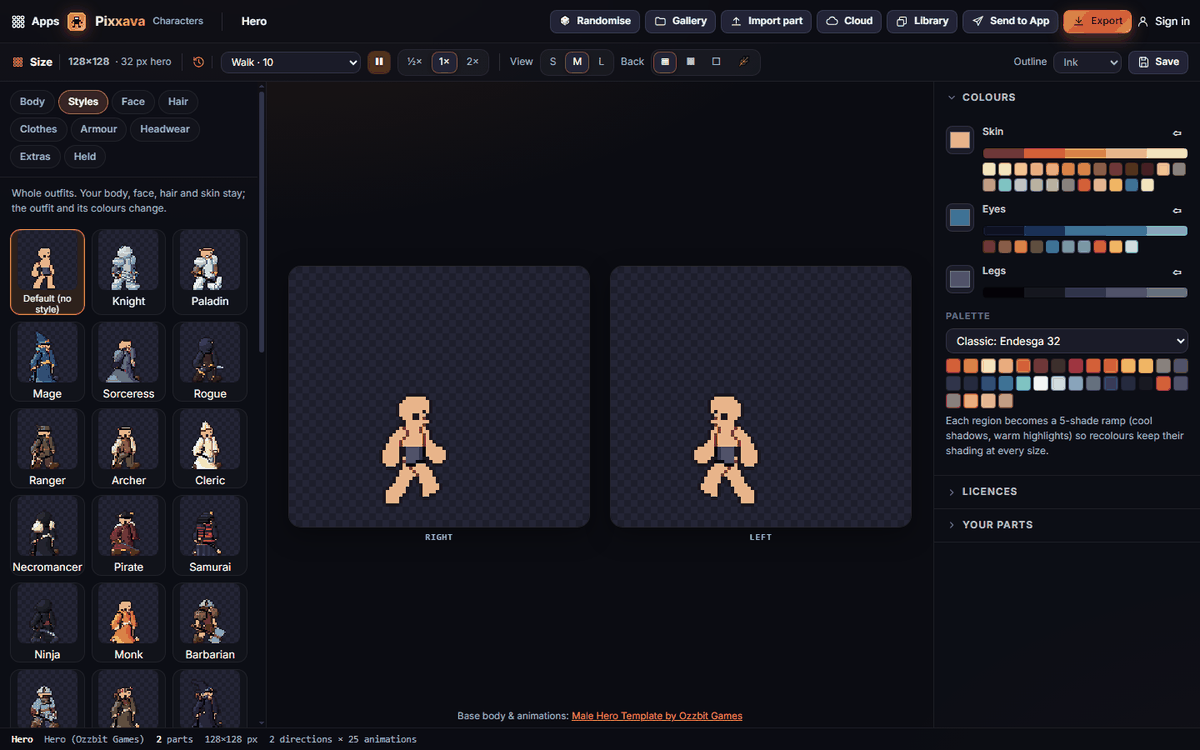Choose the Sorceress outfit
This screenshot has height=750, width=1200.
tap(129, 361)
